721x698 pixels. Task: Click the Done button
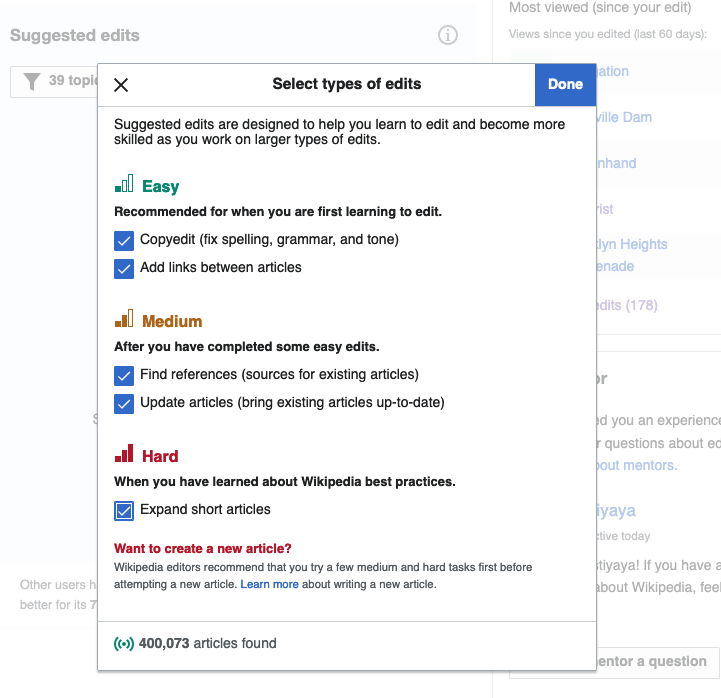pyautogui.click(x=565, y=85)
